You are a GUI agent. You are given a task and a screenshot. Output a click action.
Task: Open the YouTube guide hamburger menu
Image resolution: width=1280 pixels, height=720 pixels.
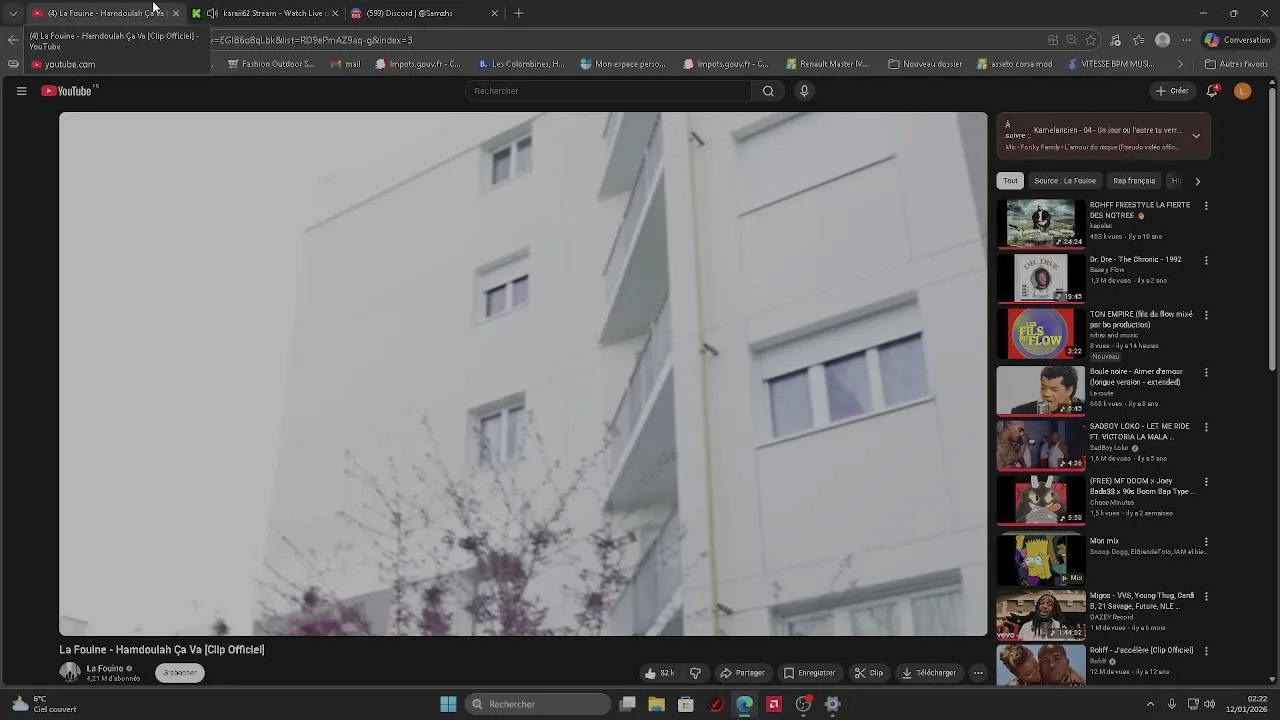(21, 91)
